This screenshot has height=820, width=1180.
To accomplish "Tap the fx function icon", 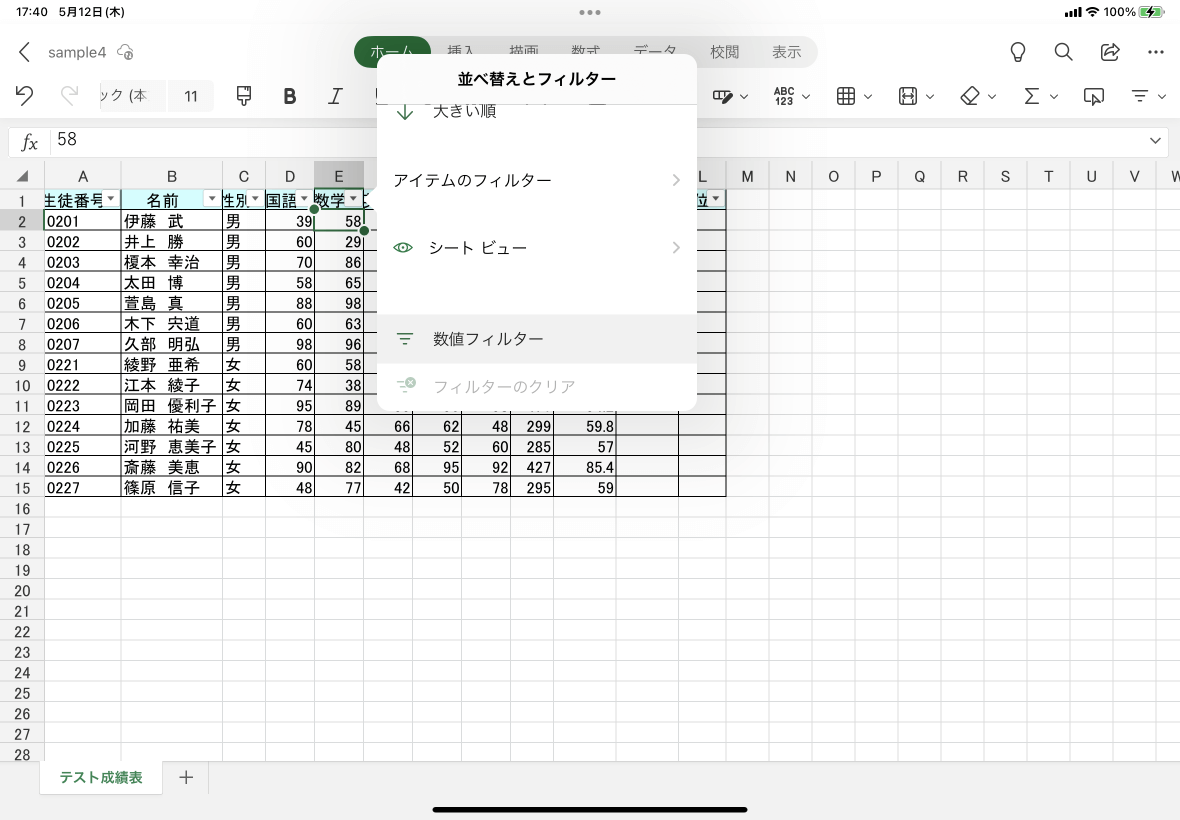I will [29, 141].
